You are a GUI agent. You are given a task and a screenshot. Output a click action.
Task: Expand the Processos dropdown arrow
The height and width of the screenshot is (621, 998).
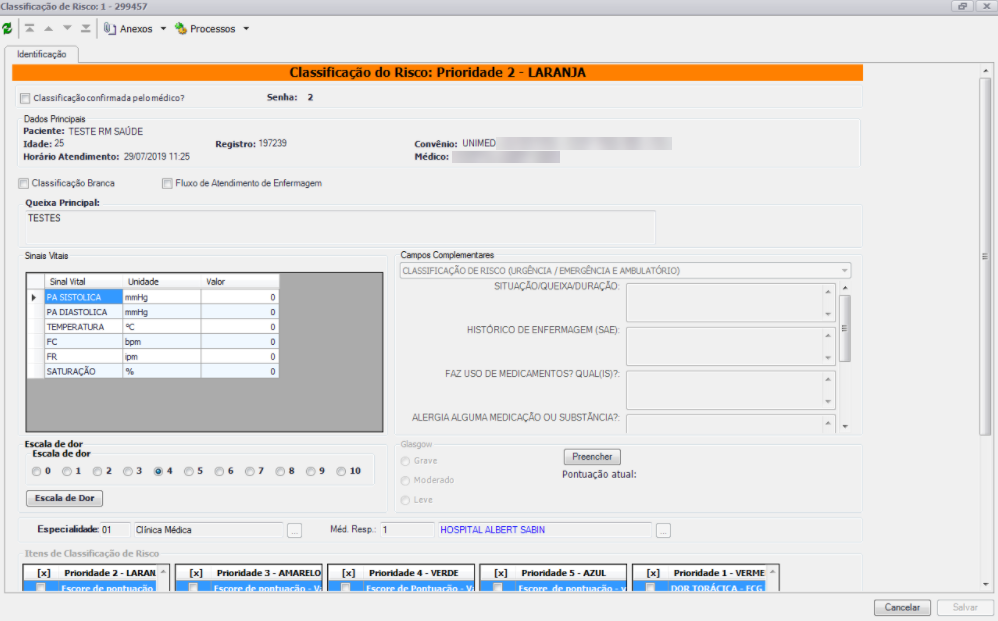(x=246, y=29)
